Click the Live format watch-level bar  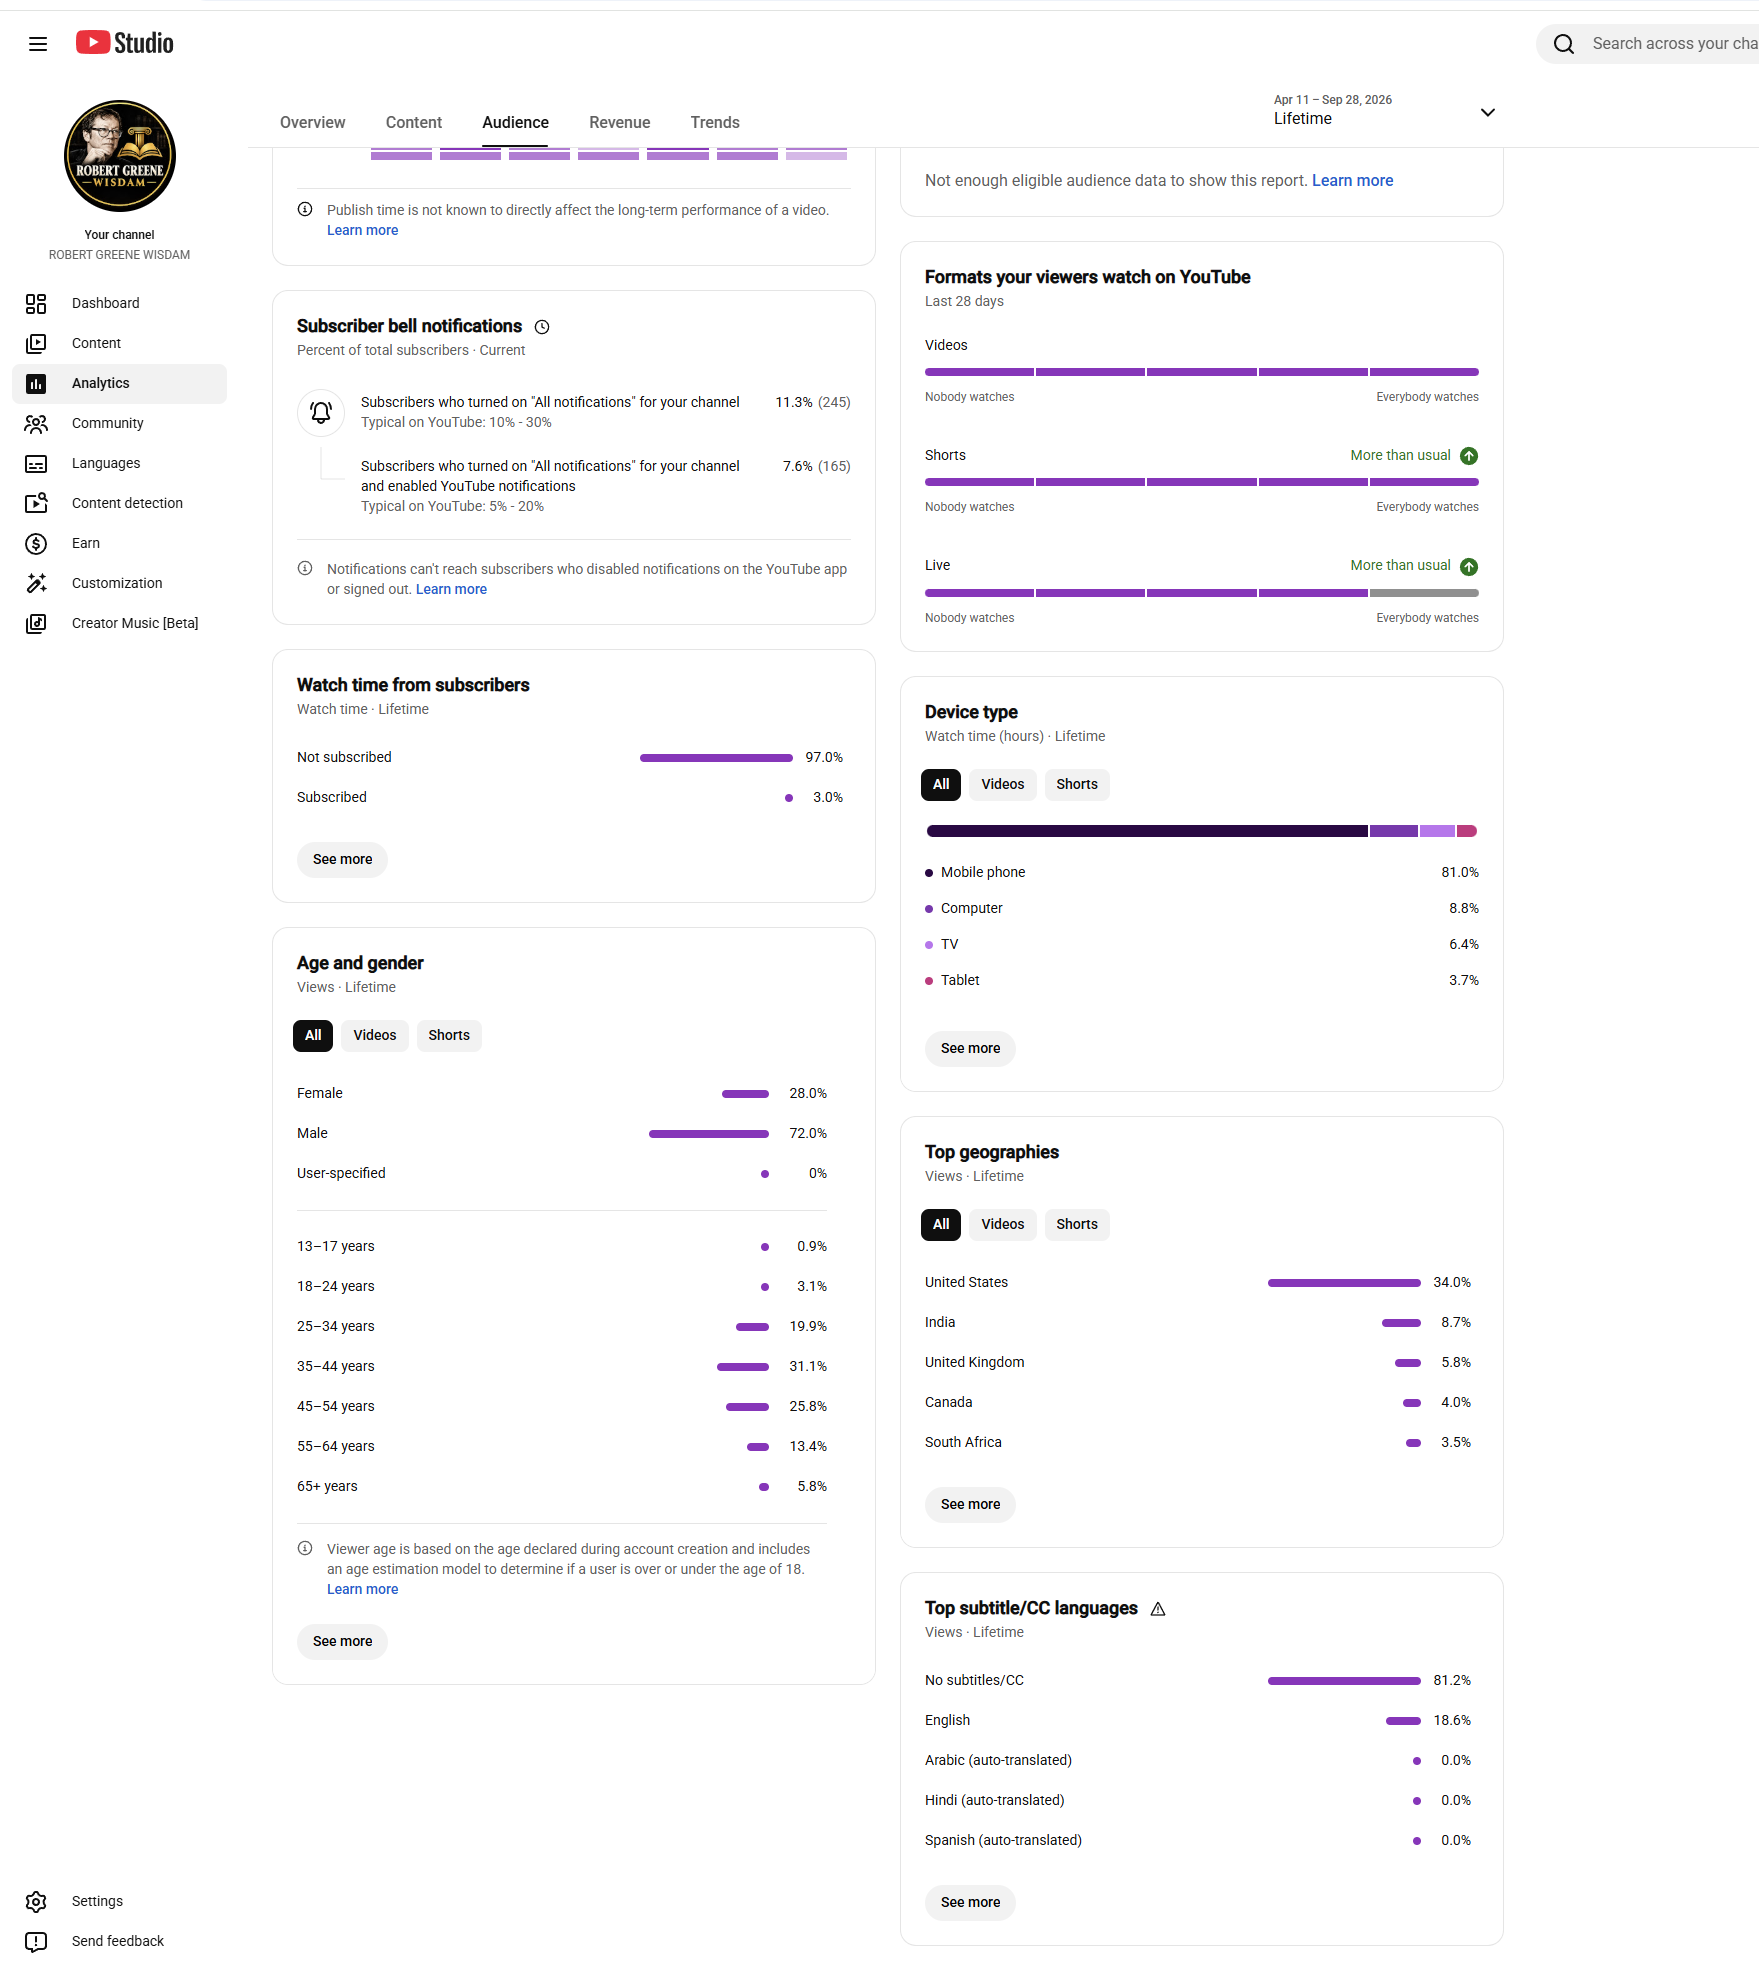[x=1202, y=593]
